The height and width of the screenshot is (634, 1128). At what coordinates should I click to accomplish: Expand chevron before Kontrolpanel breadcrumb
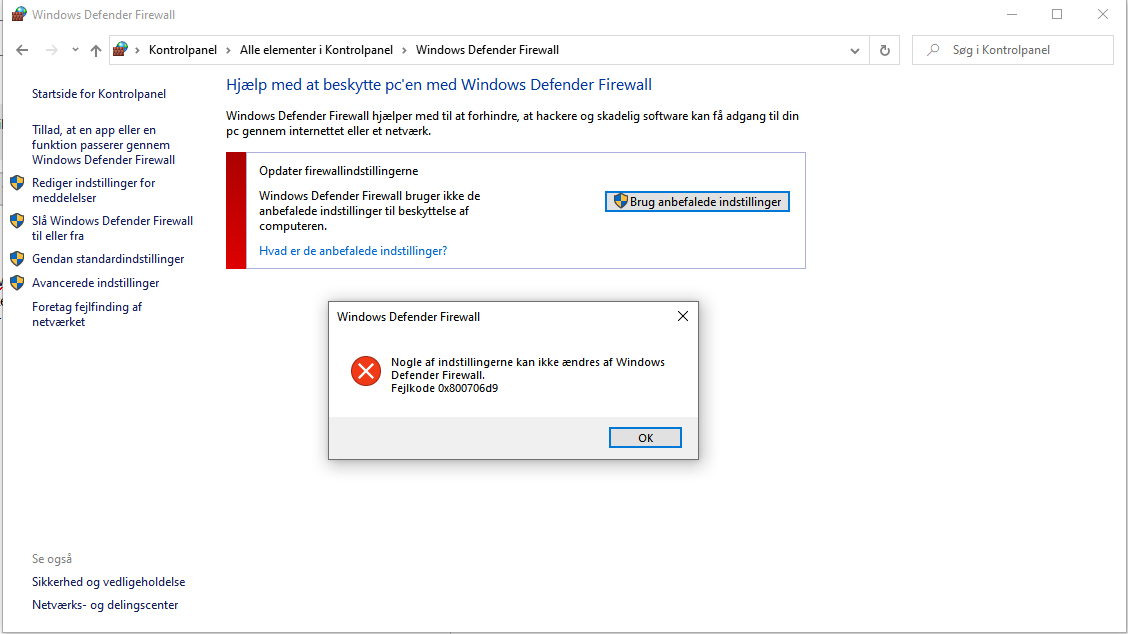tap(136, 50)
